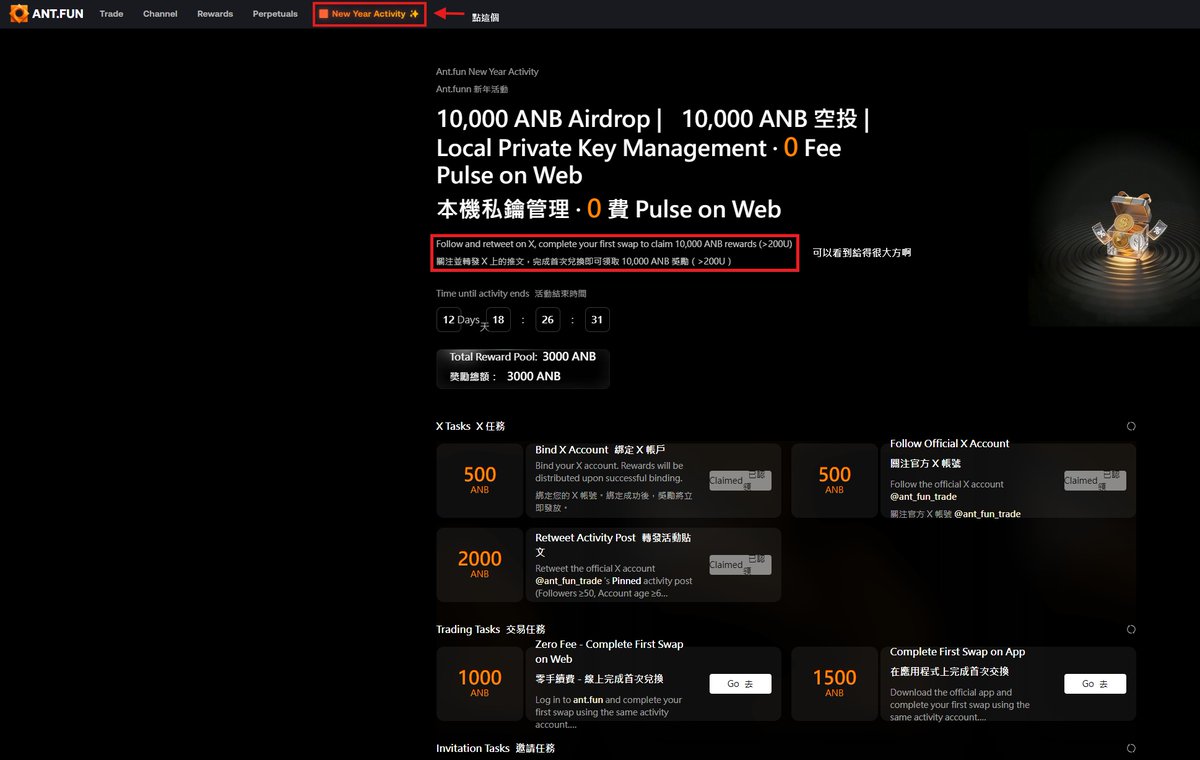Refresh the X Tasks section

point(1131,426)
